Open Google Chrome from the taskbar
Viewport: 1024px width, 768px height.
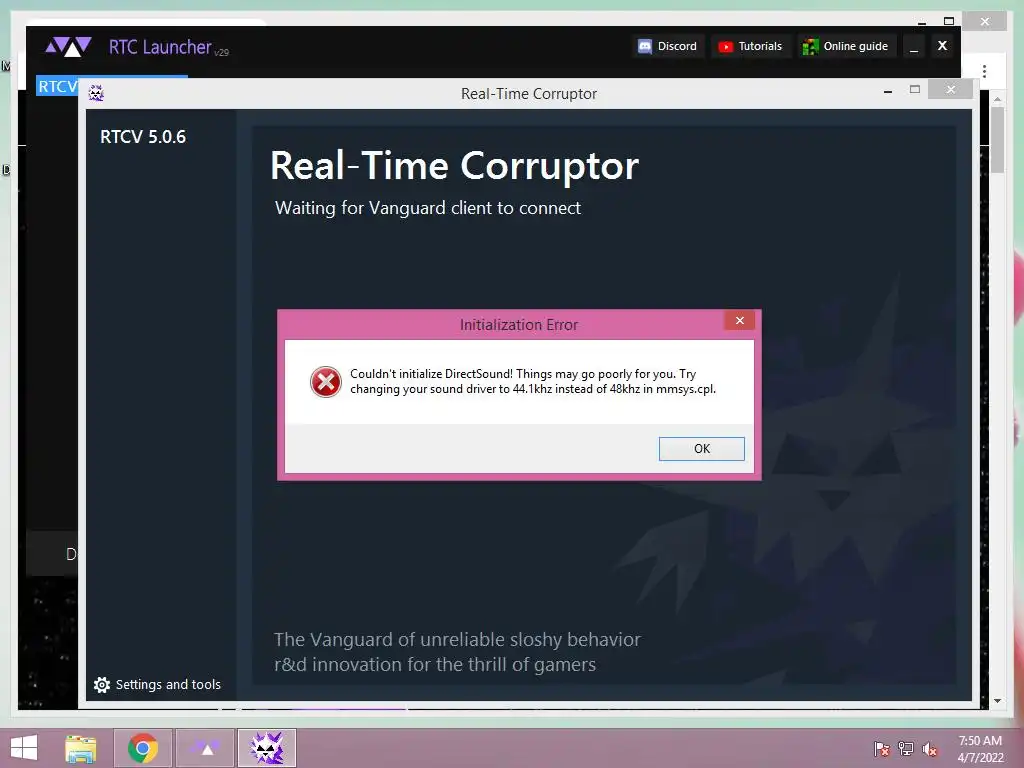(x=142, y=748)
